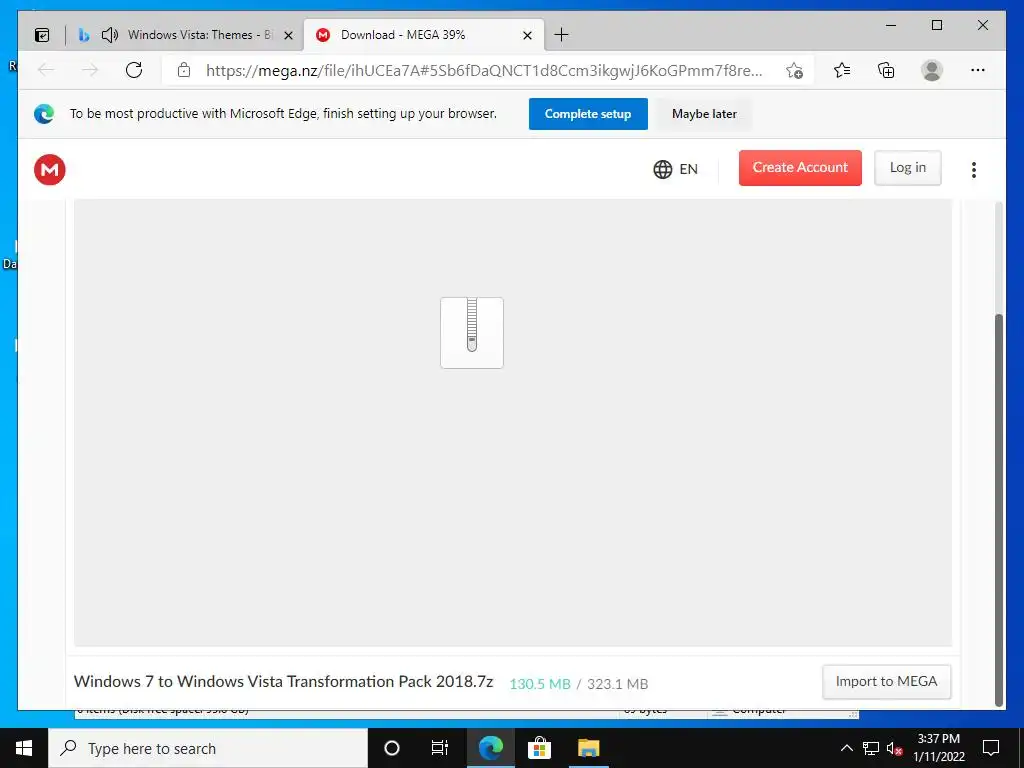
Task: Click Complete setup button
Action: tap(588, 114)
